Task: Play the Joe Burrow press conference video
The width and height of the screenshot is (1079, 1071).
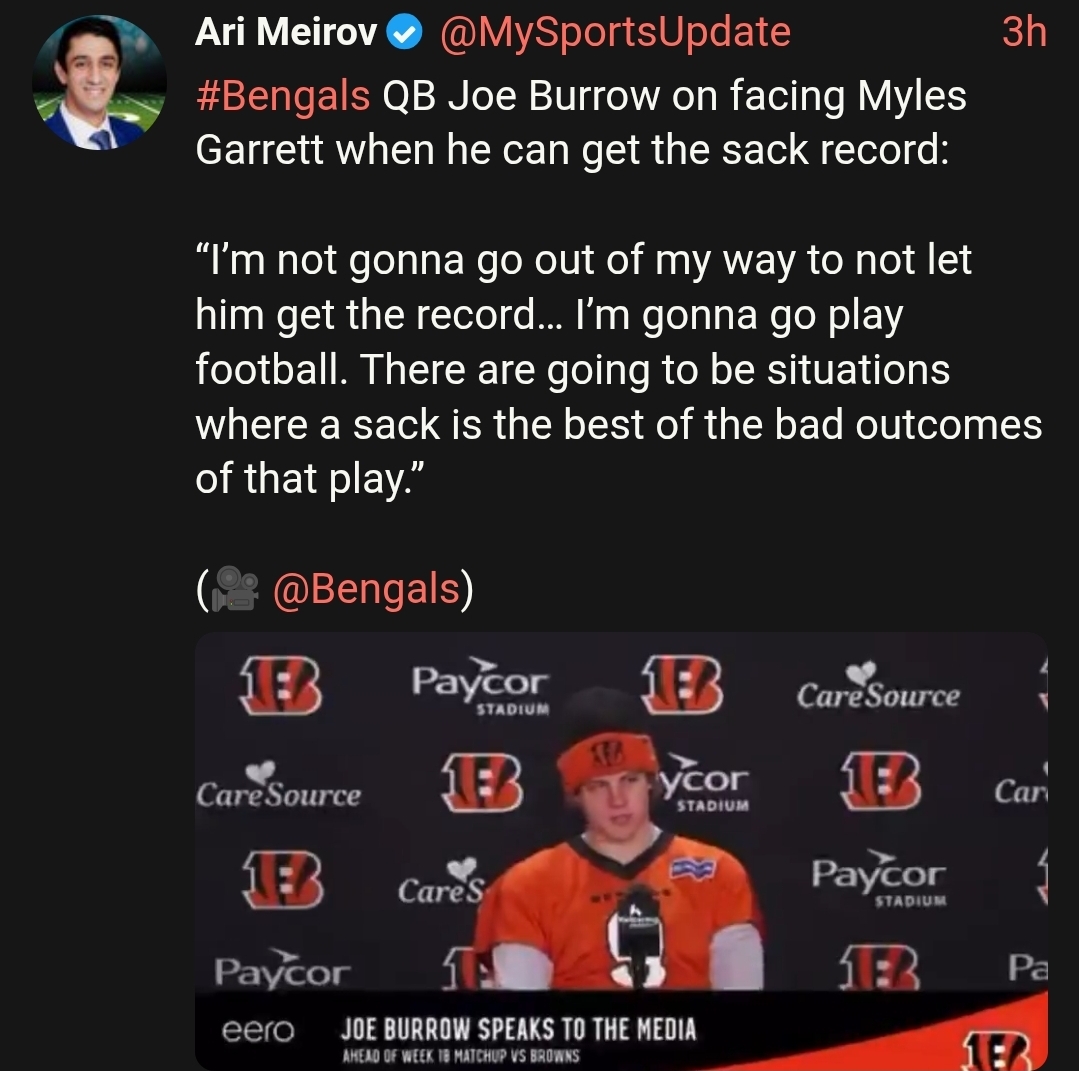Action: pyautogui.click(x=621, y=851)
